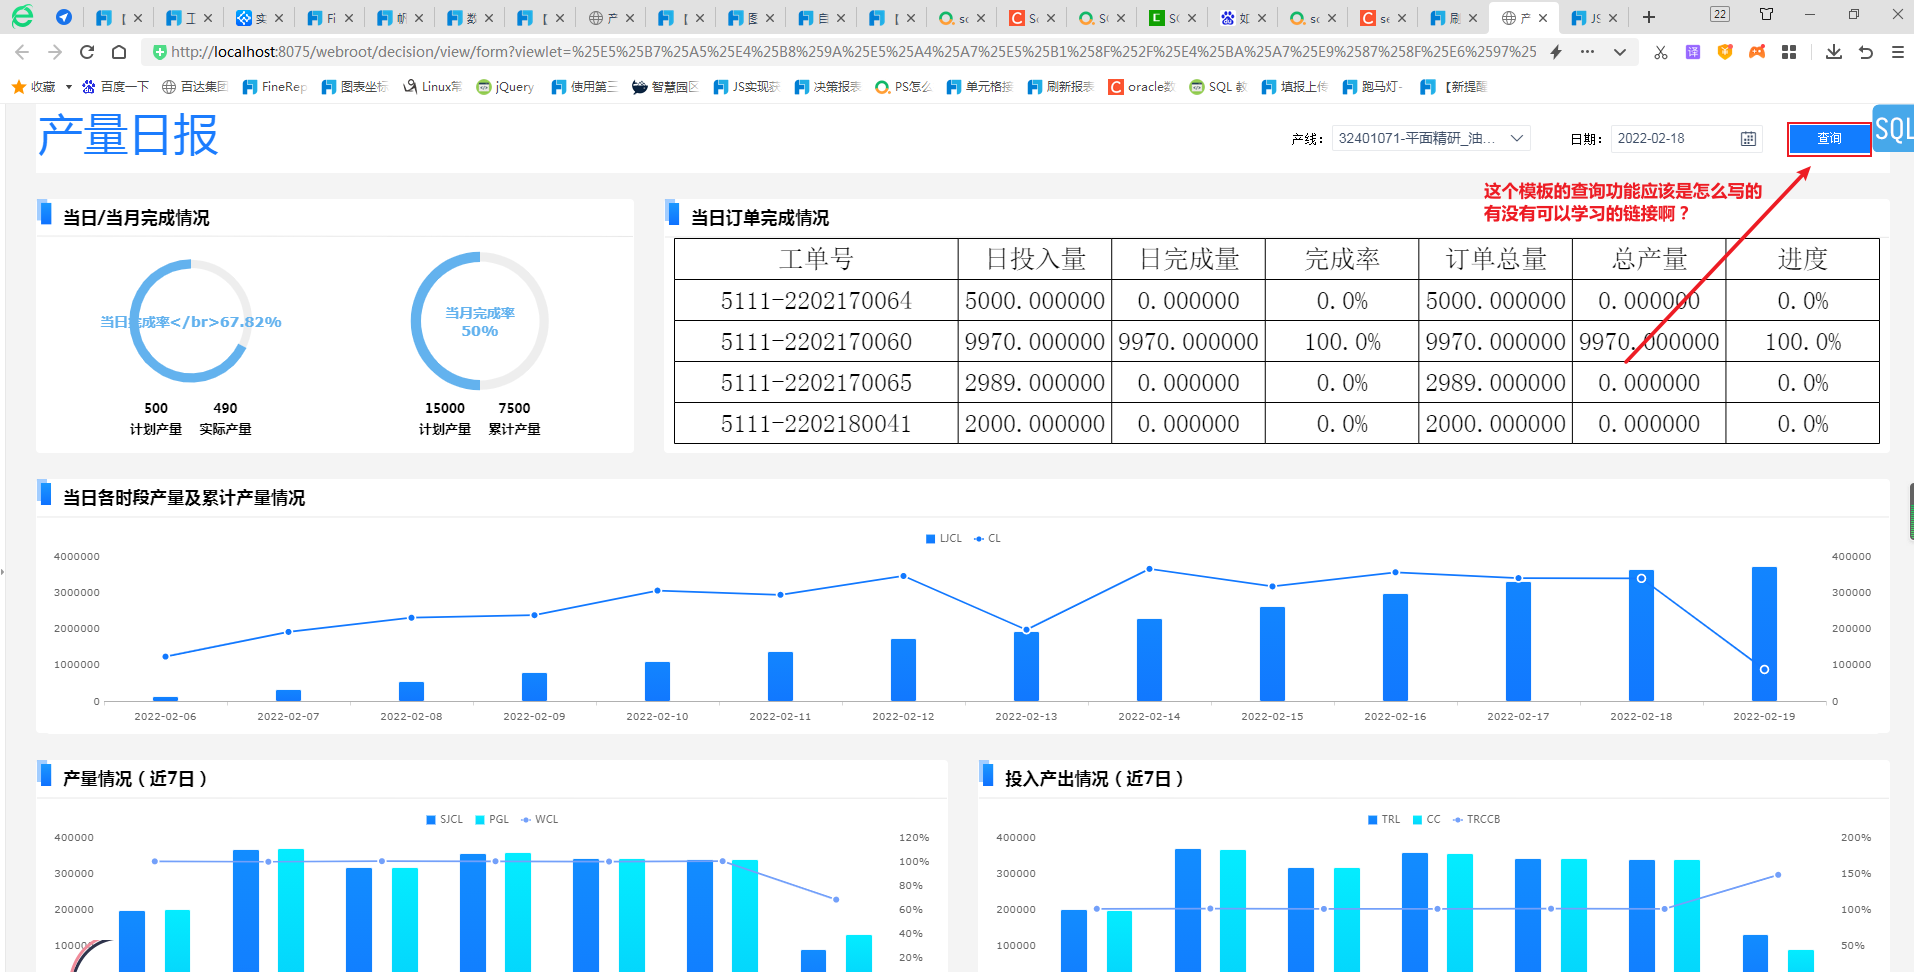
Task: Open the browser hamburger main menu
Action: click(x=1898, y=52)
